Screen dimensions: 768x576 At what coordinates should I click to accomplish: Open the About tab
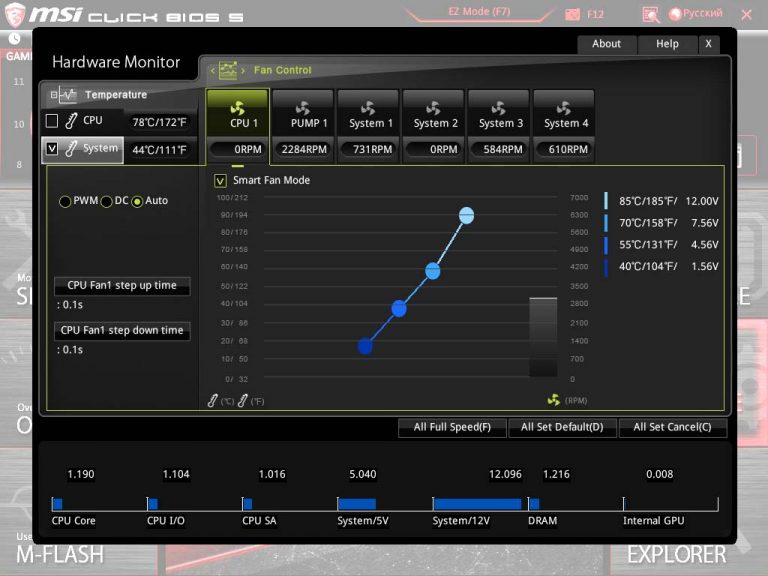[606, 44]
